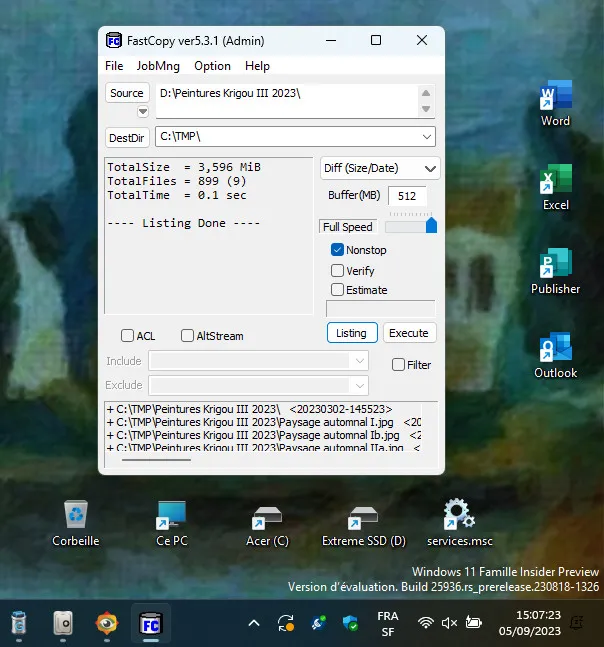Click the eye-shaped app in taskbar

tap(106, 623)
